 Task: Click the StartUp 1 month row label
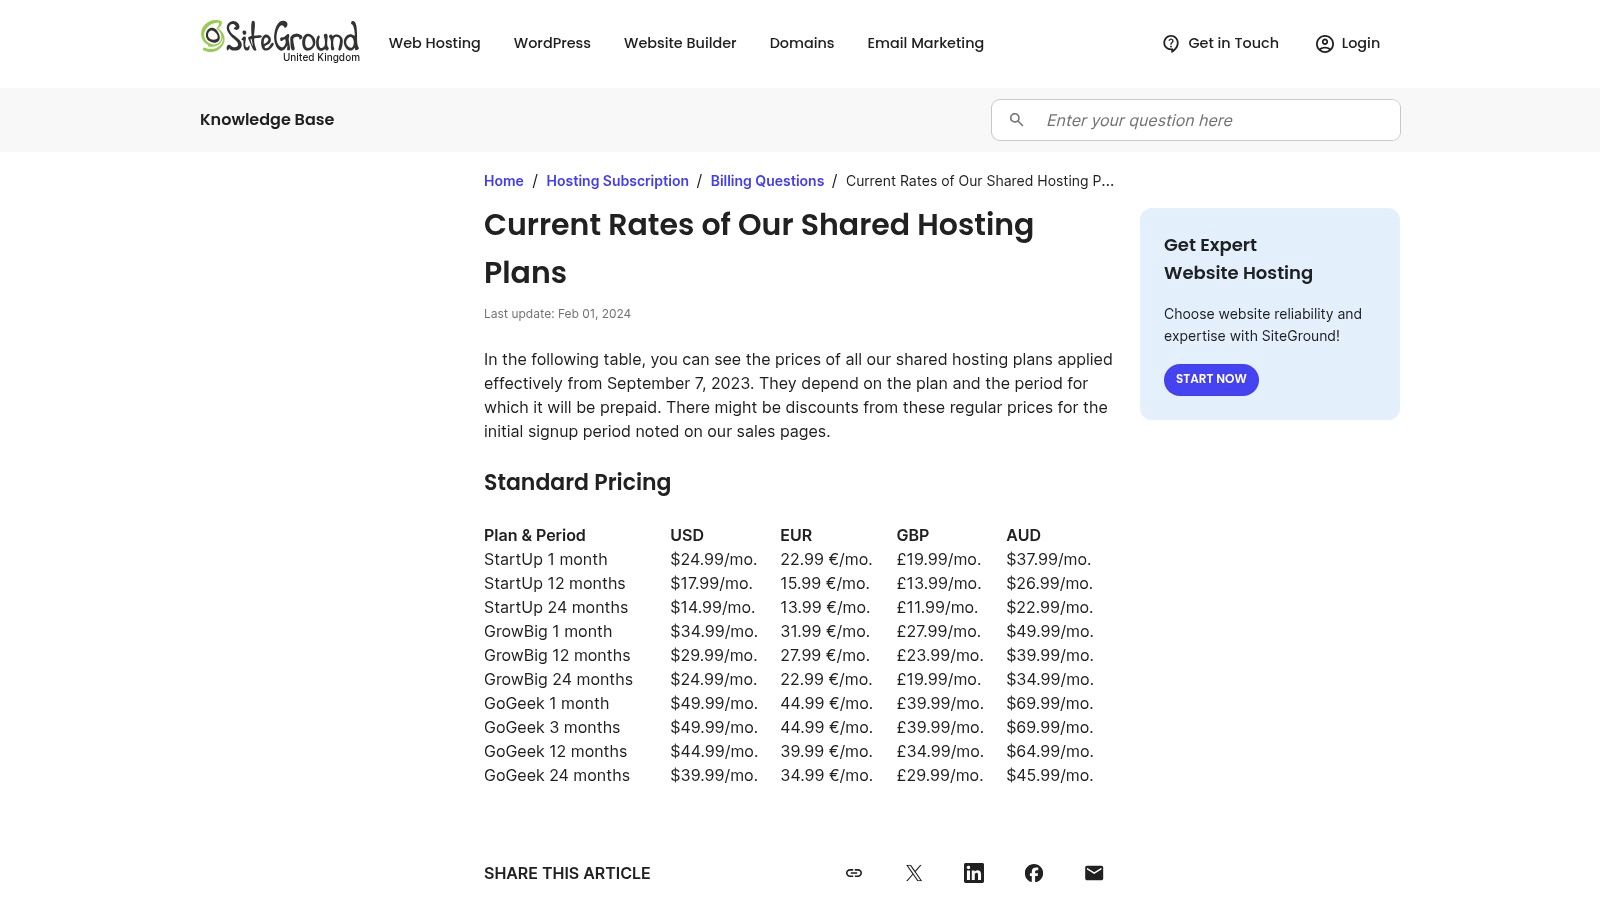point(546,559)
